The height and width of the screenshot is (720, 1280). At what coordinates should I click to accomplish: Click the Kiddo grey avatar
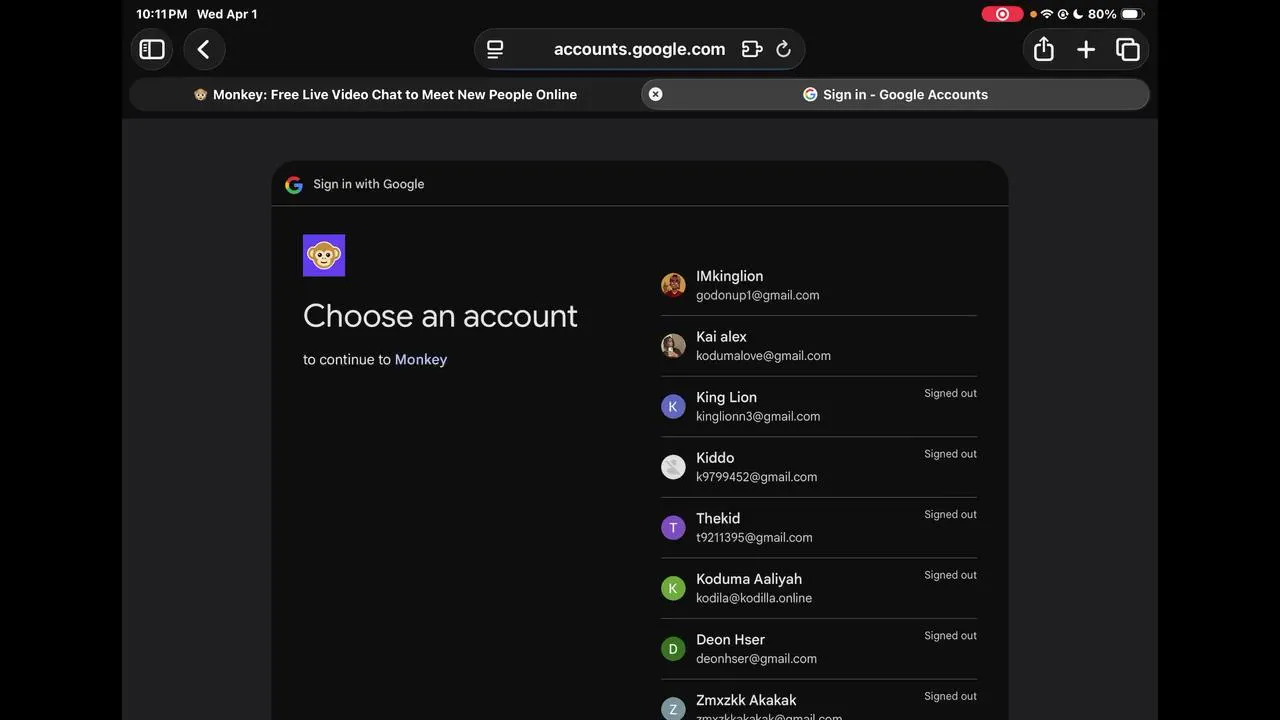673,467
